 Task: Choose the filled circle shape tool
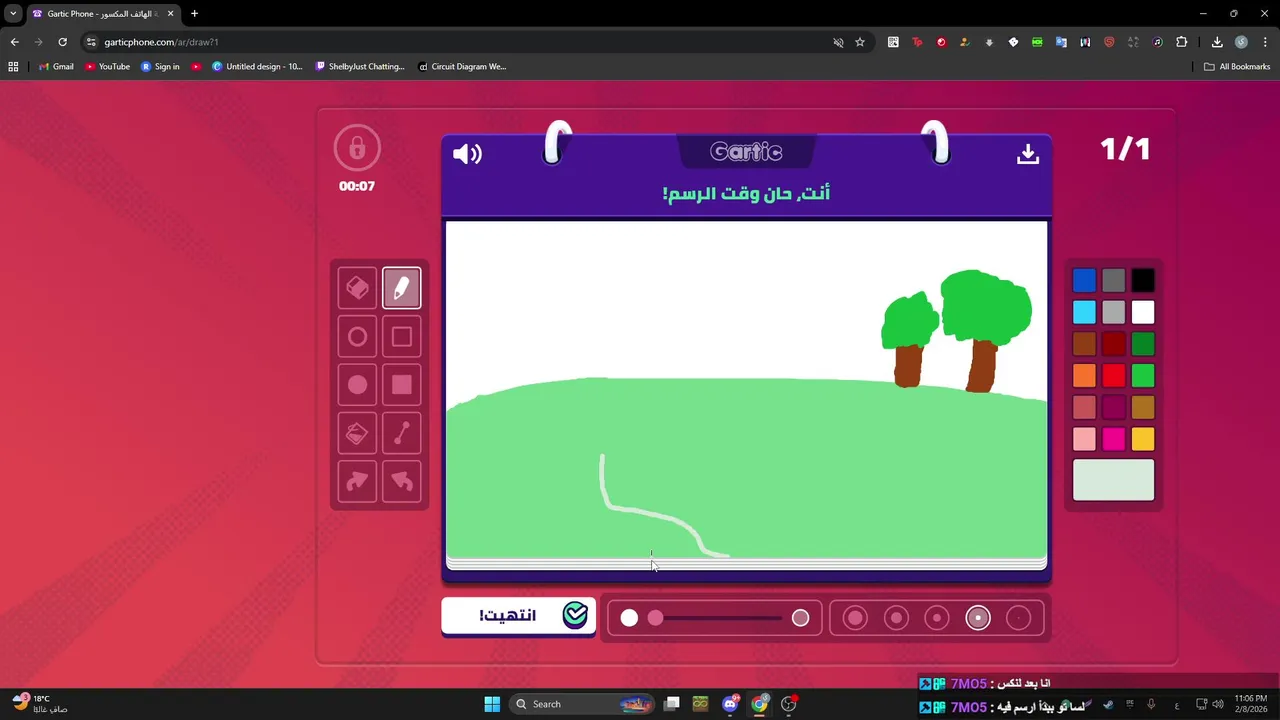(357, 385)
